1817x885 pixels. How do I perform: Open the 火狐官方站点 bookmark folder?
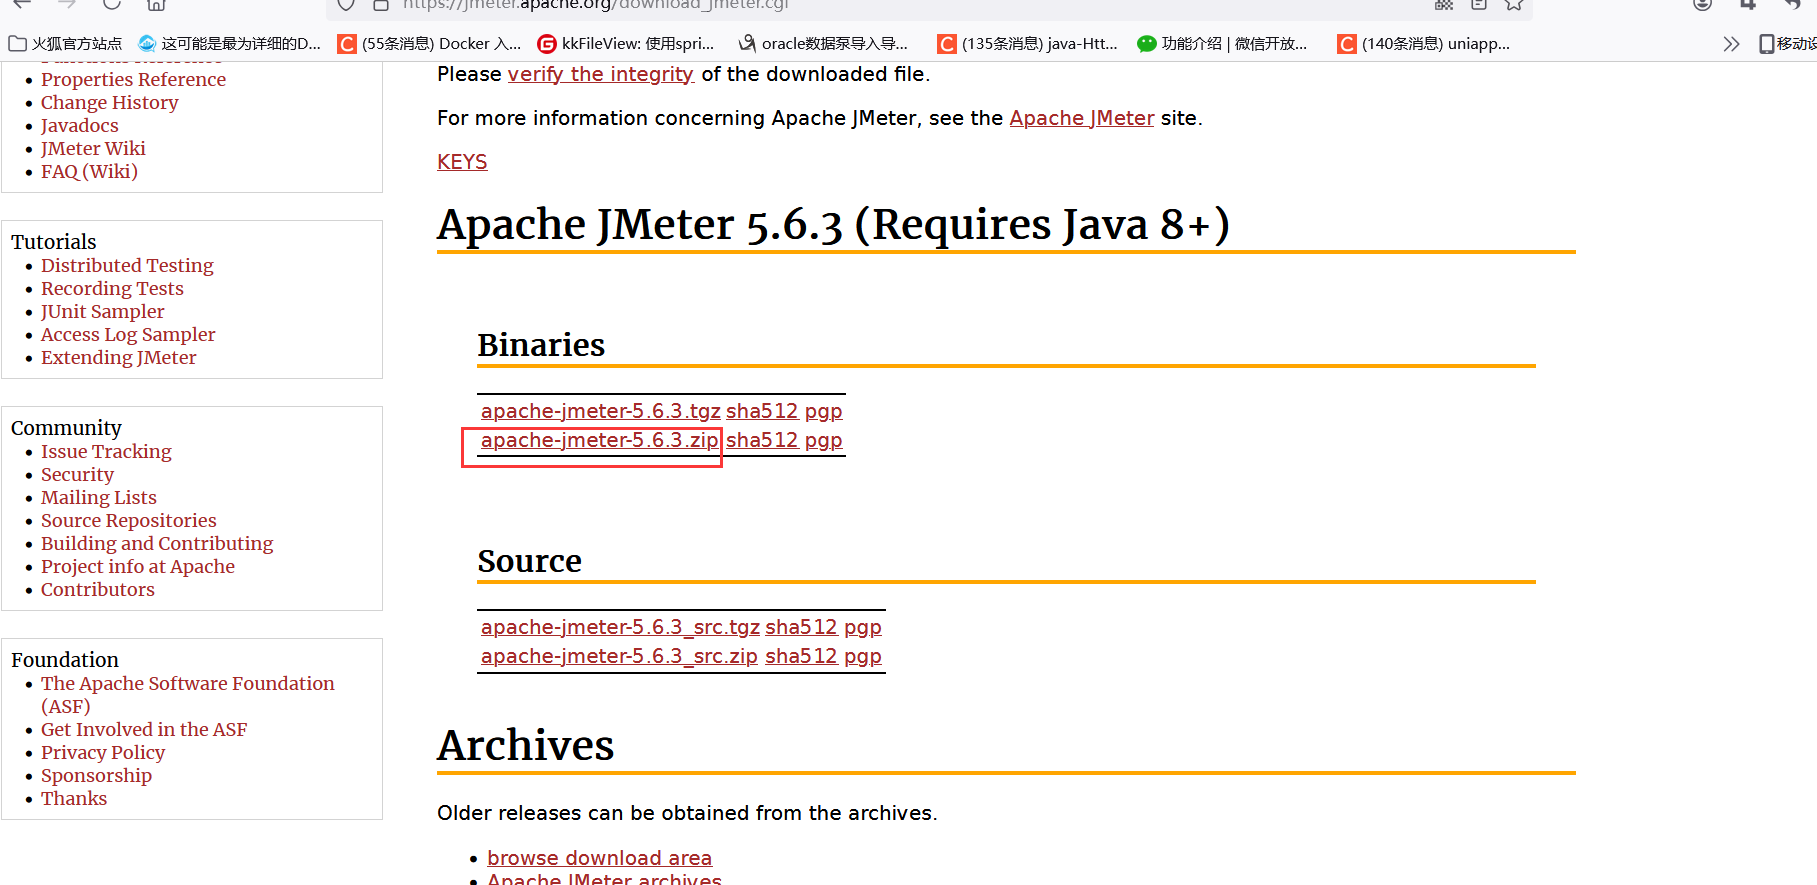pos(66,43)
